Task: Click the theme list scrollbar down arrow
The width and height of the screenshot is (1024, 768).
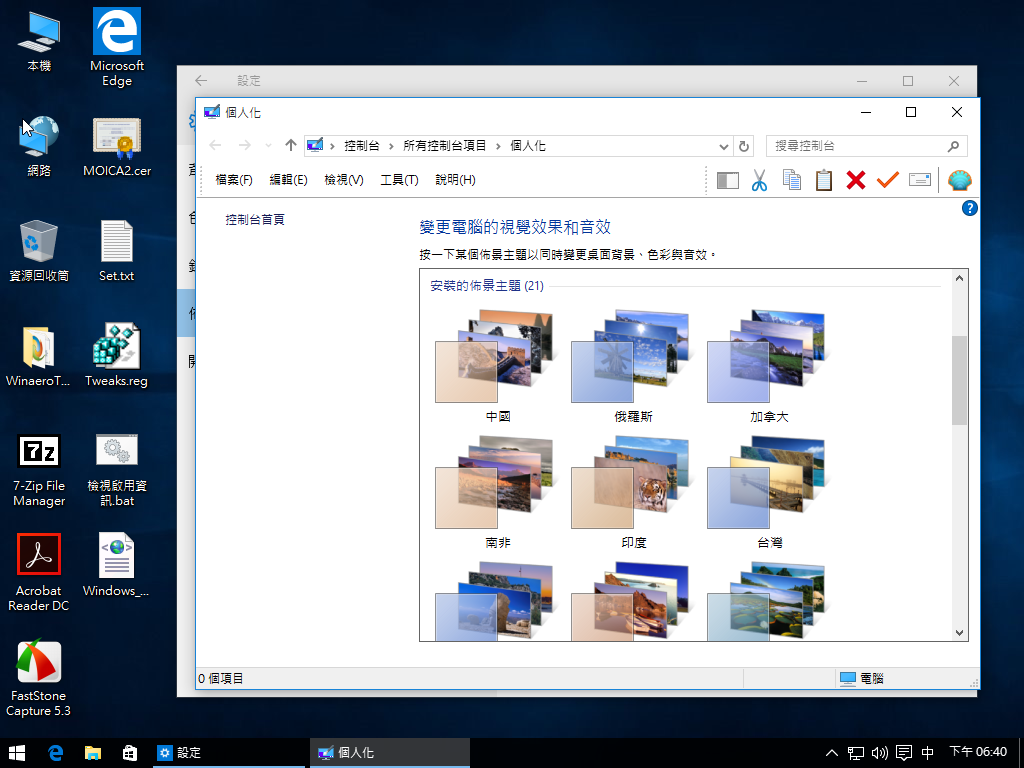Action: pyautogui.click(x=960, y=632)
